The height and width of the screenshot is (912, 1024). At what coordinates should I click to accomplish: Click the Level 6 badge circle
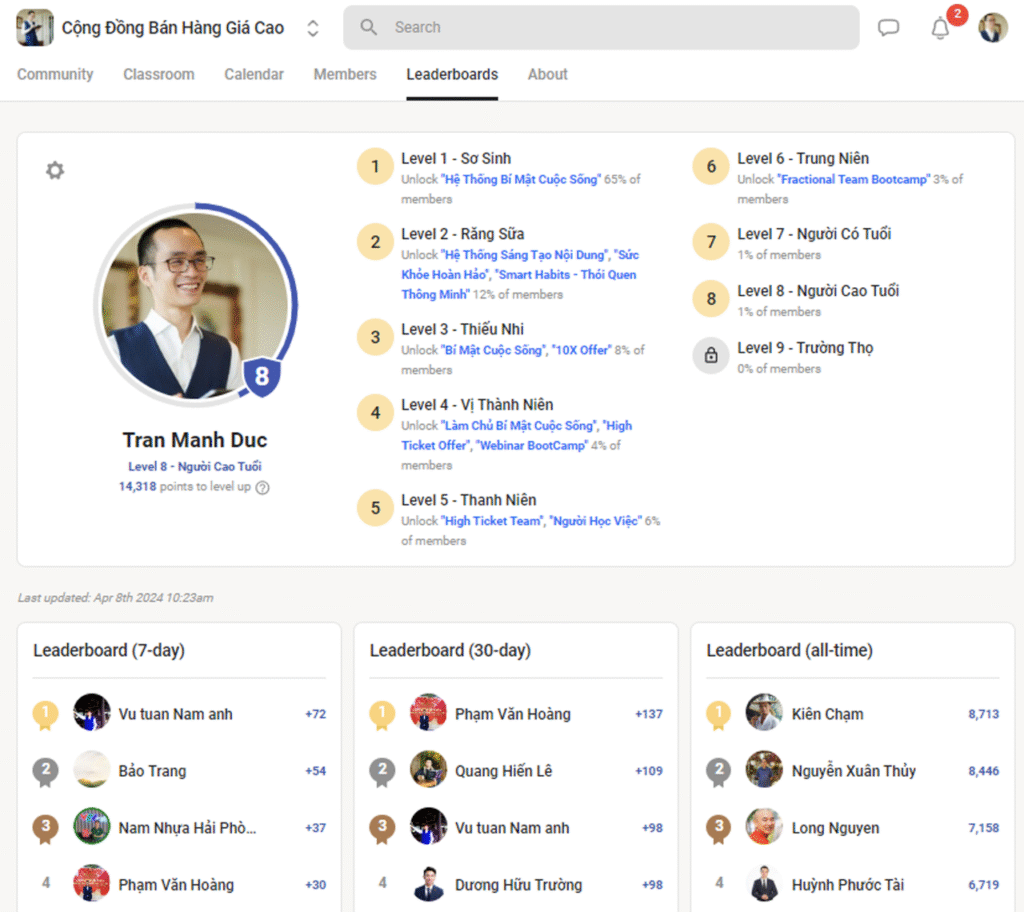coord(711,167)
